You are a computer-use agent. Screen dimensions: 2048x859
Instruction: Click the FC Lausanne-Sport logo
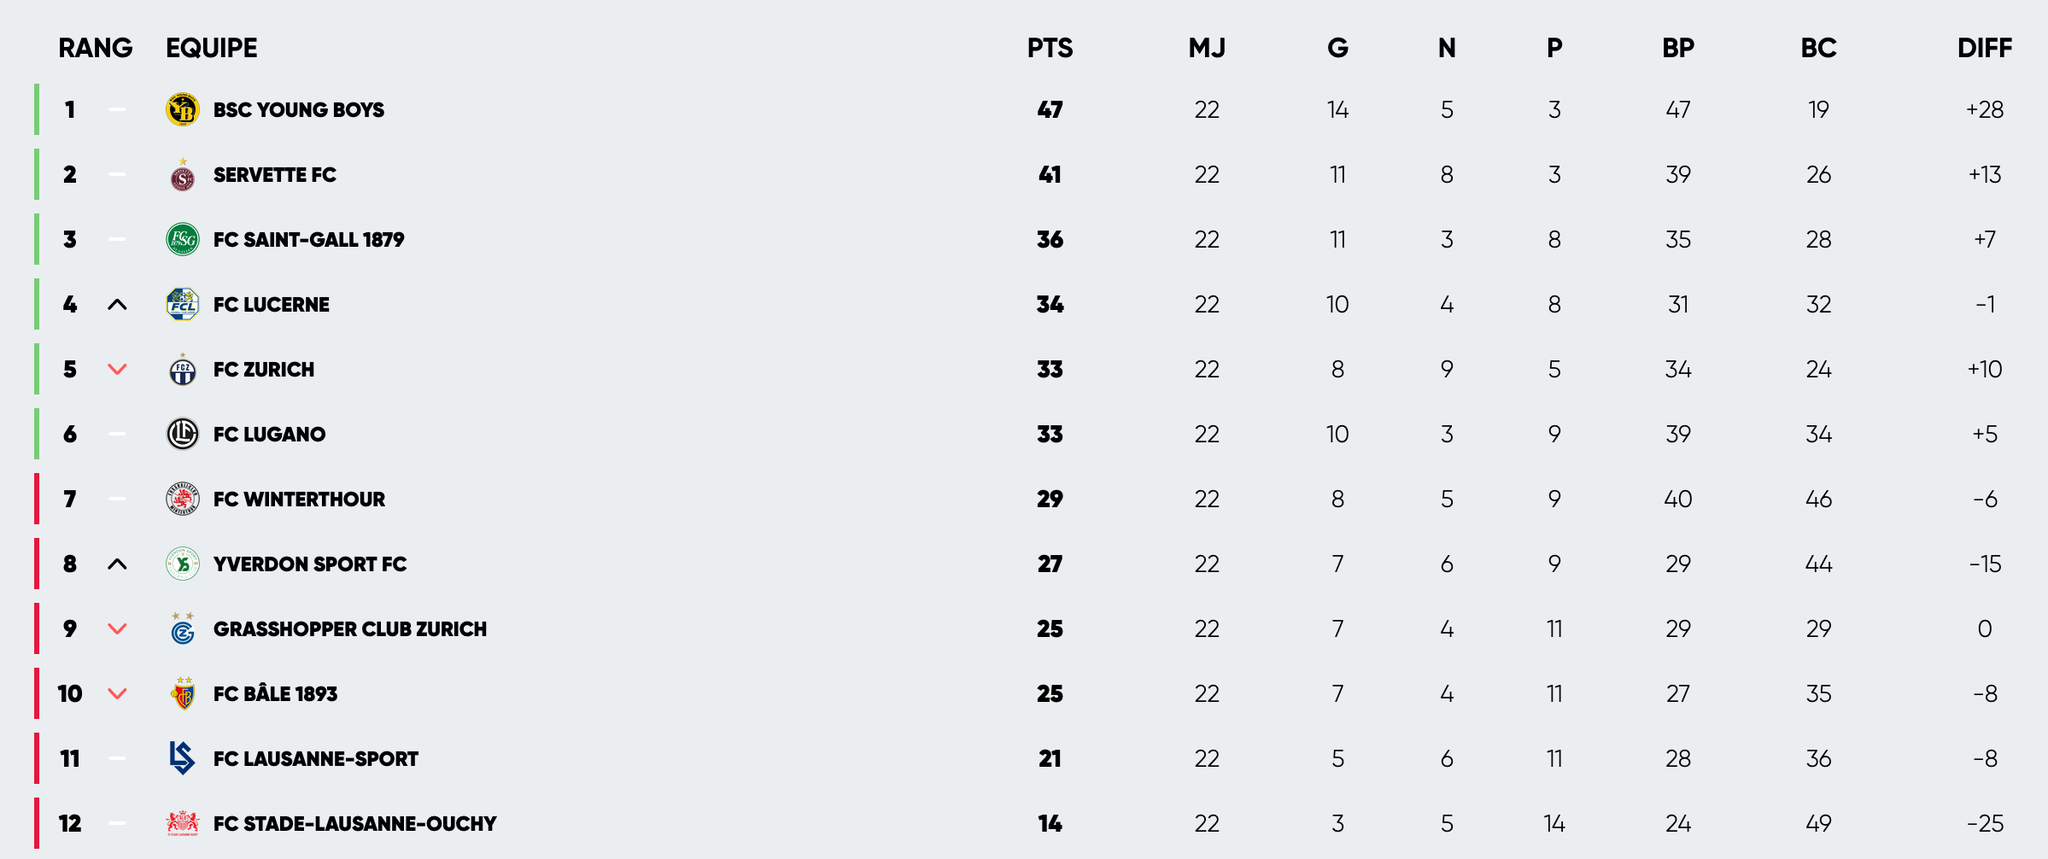click(x=182, y=759)
